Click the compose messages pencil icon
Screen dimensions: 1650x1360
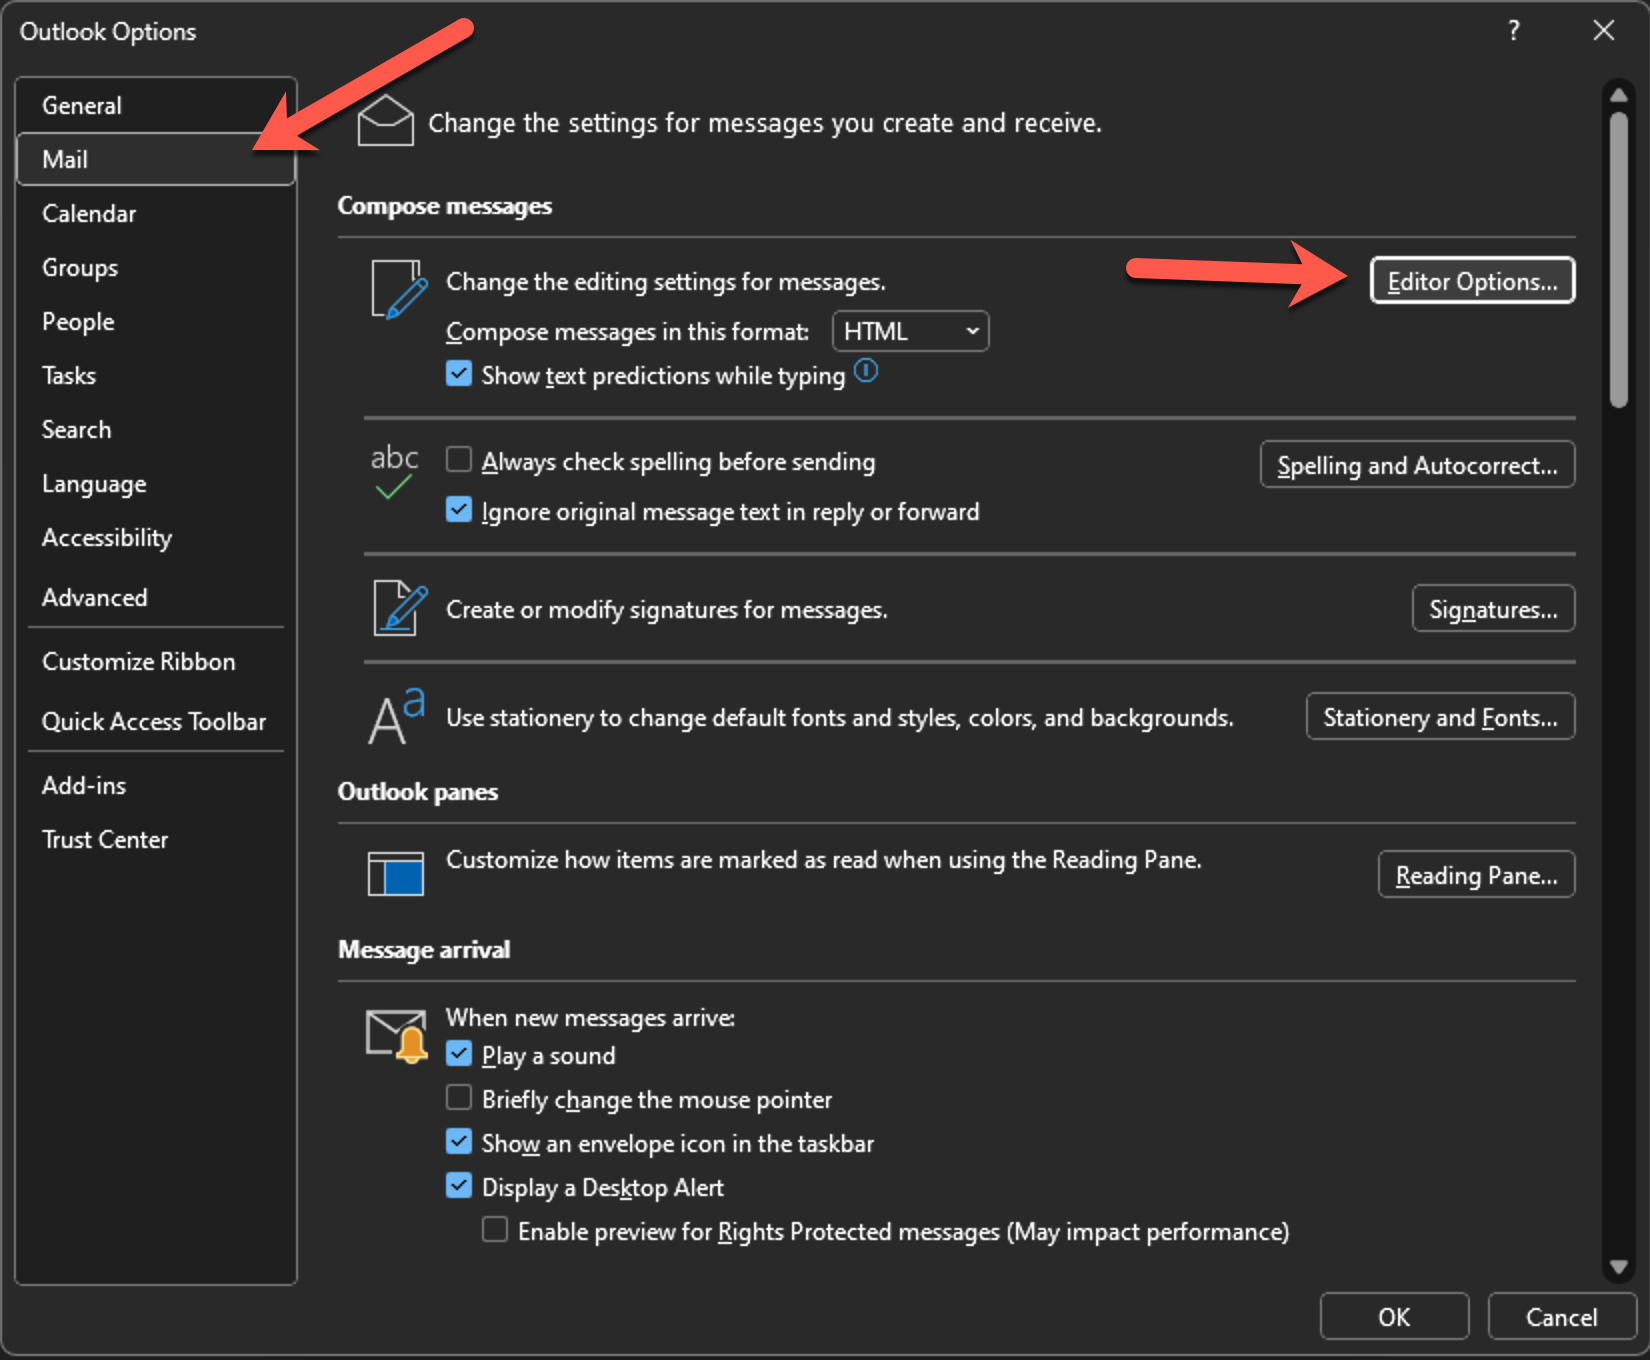point(395,289)
